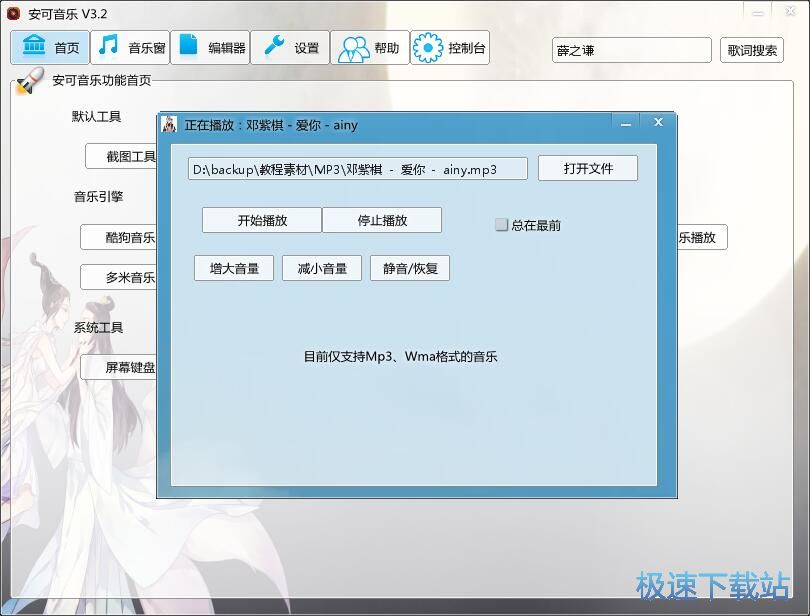Switch to the 音乐窗 tab
810x616 pixels.
tap(130, 48)
